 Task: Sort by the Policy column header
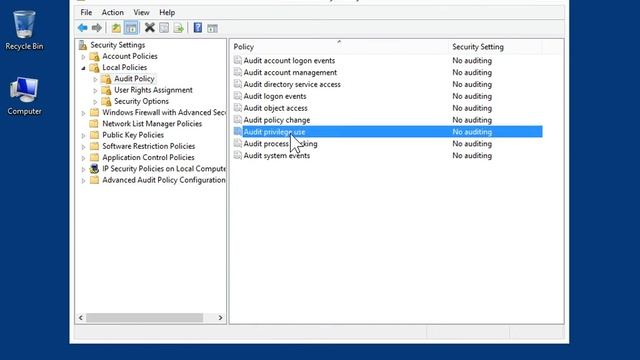click(x=340, y=47)
